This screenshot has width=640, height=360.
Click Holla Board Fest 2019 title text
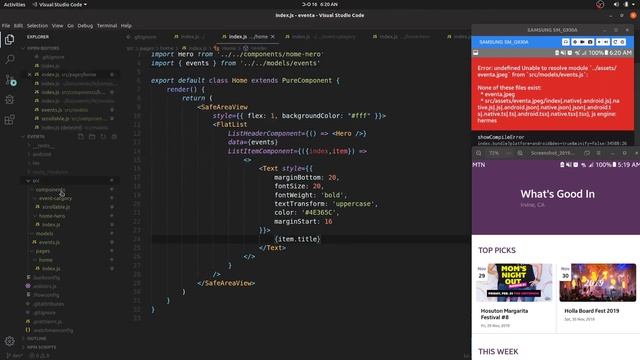tap(591, 311)
